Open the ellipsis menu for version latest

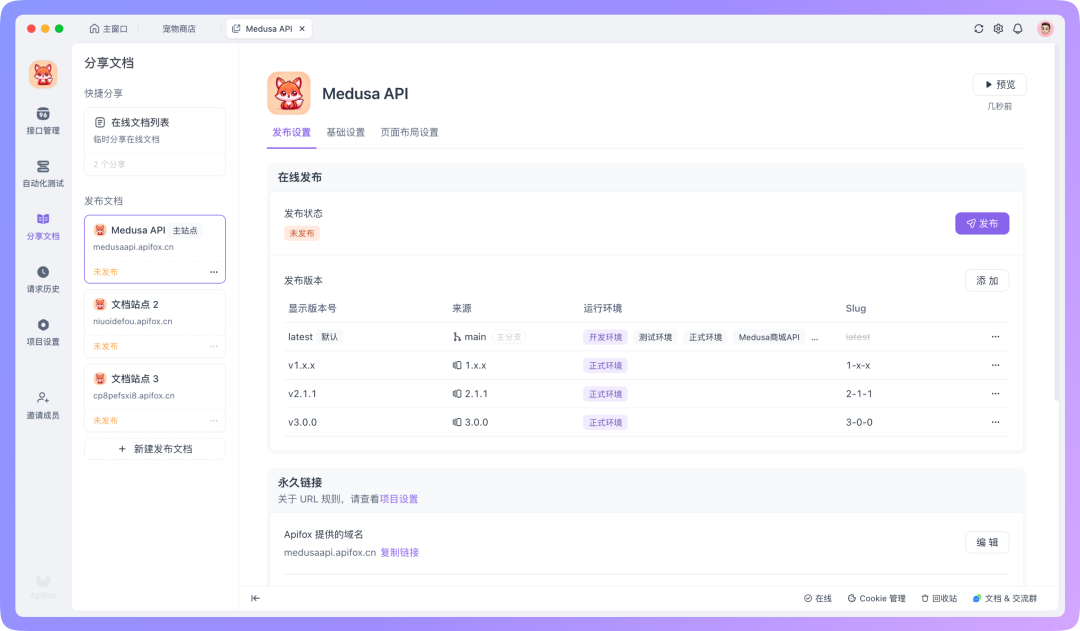995,337
